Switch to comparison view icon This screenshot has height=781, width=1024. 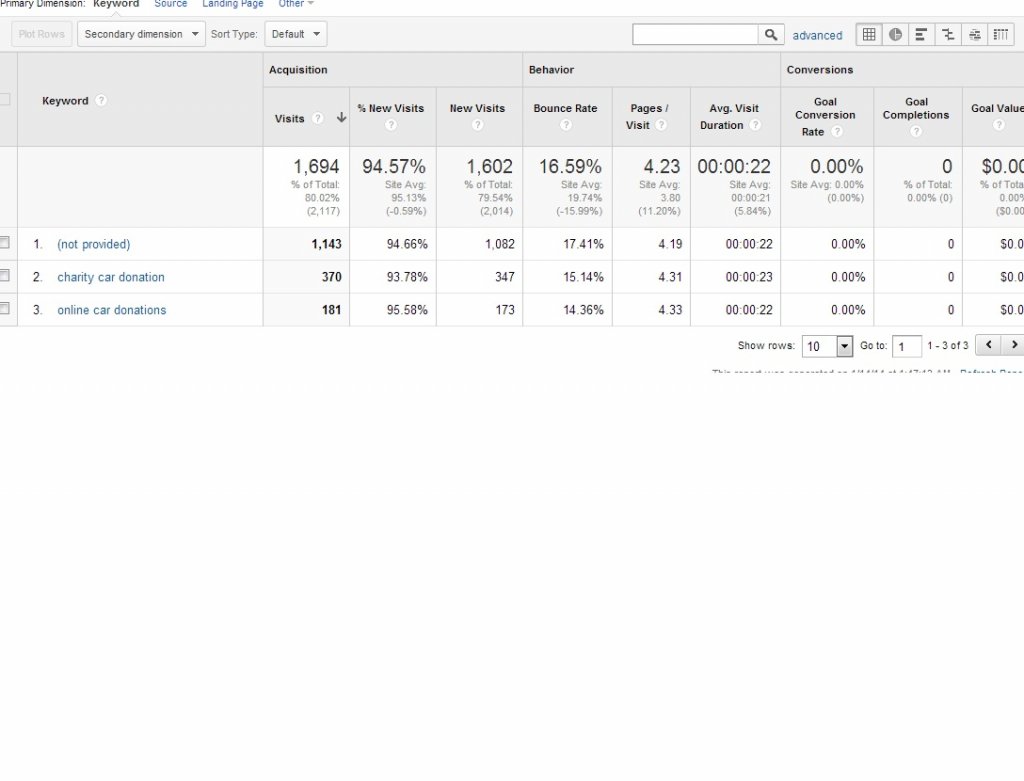coord(948,35)
